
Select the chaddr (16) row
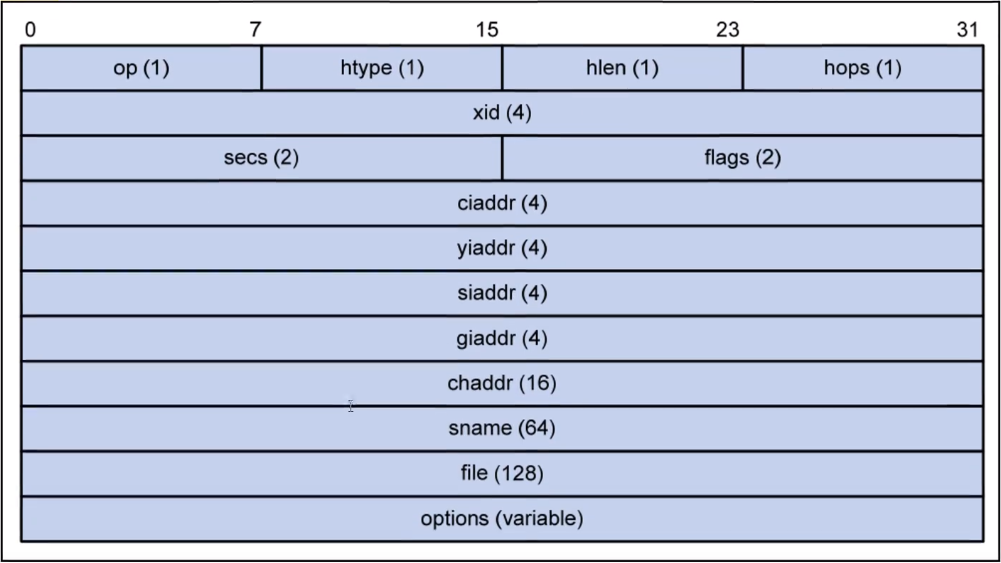point(502,383)
